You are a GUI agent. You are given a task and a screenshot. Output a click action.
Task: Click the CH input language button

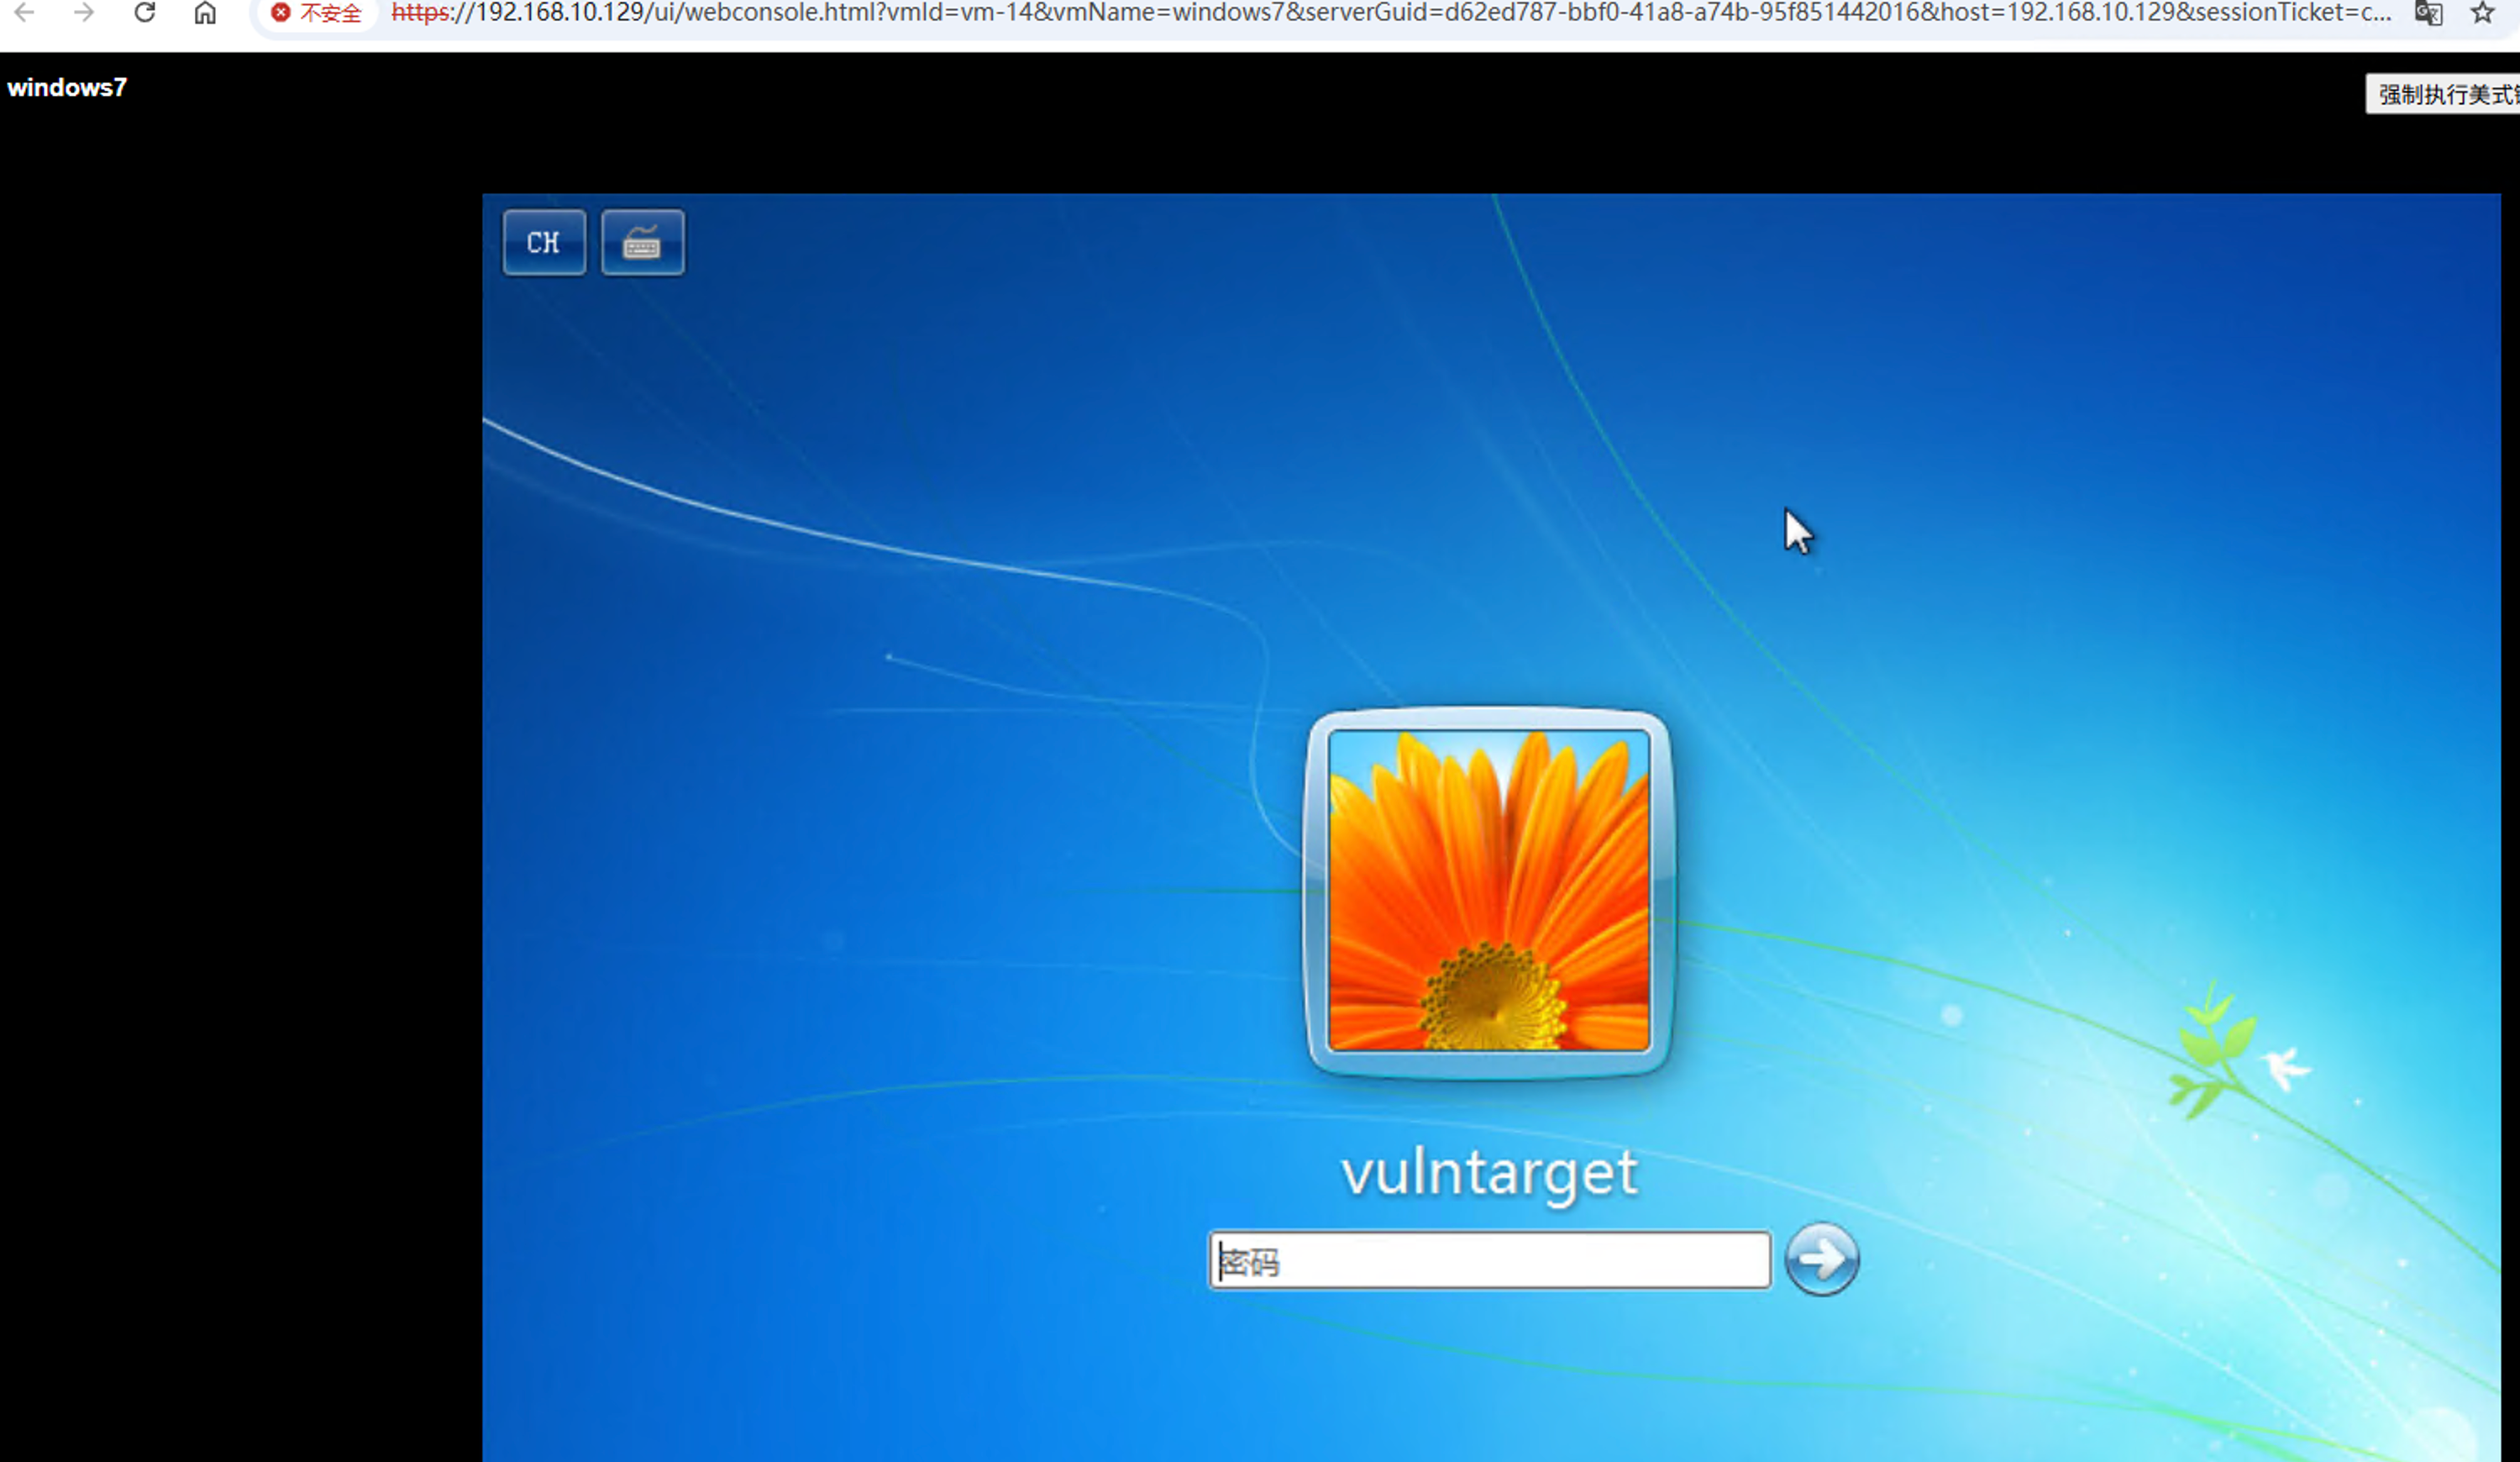[x=544, y=242]
